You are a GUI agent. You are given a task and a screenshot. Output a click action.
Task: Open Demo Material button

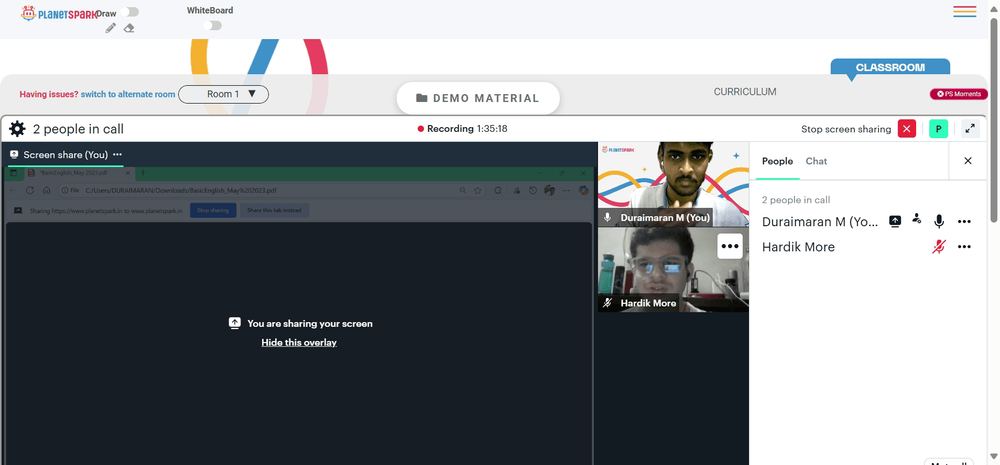click(x=478, y=98)
